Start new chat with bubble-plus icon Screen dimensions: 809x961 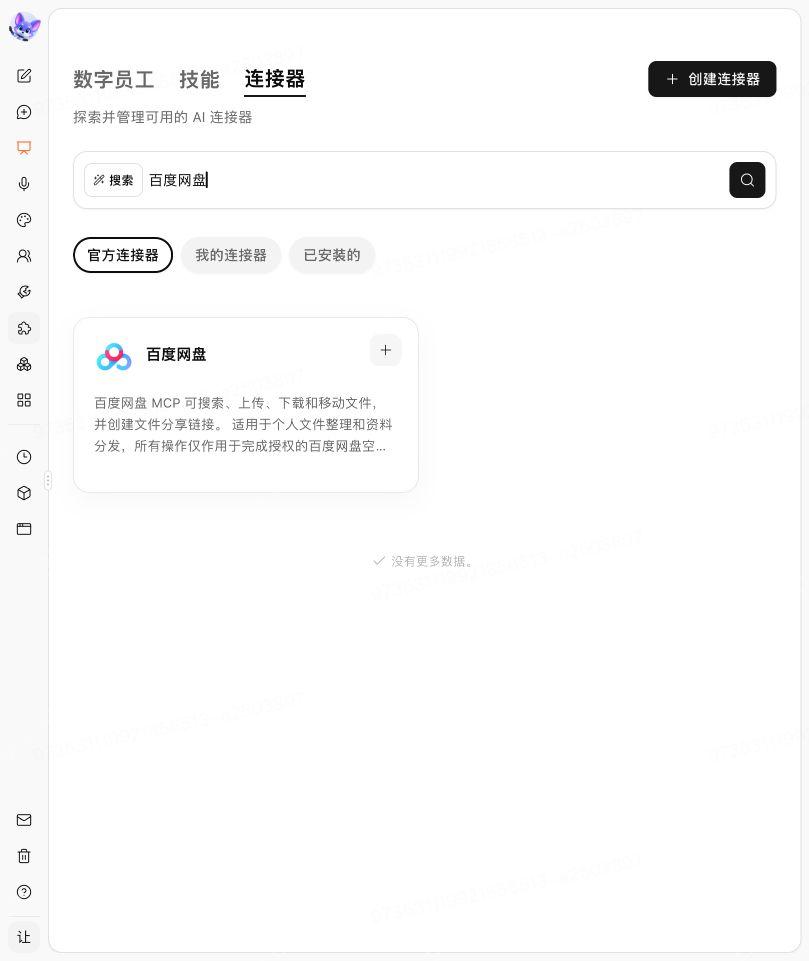[x=24, y=112]
